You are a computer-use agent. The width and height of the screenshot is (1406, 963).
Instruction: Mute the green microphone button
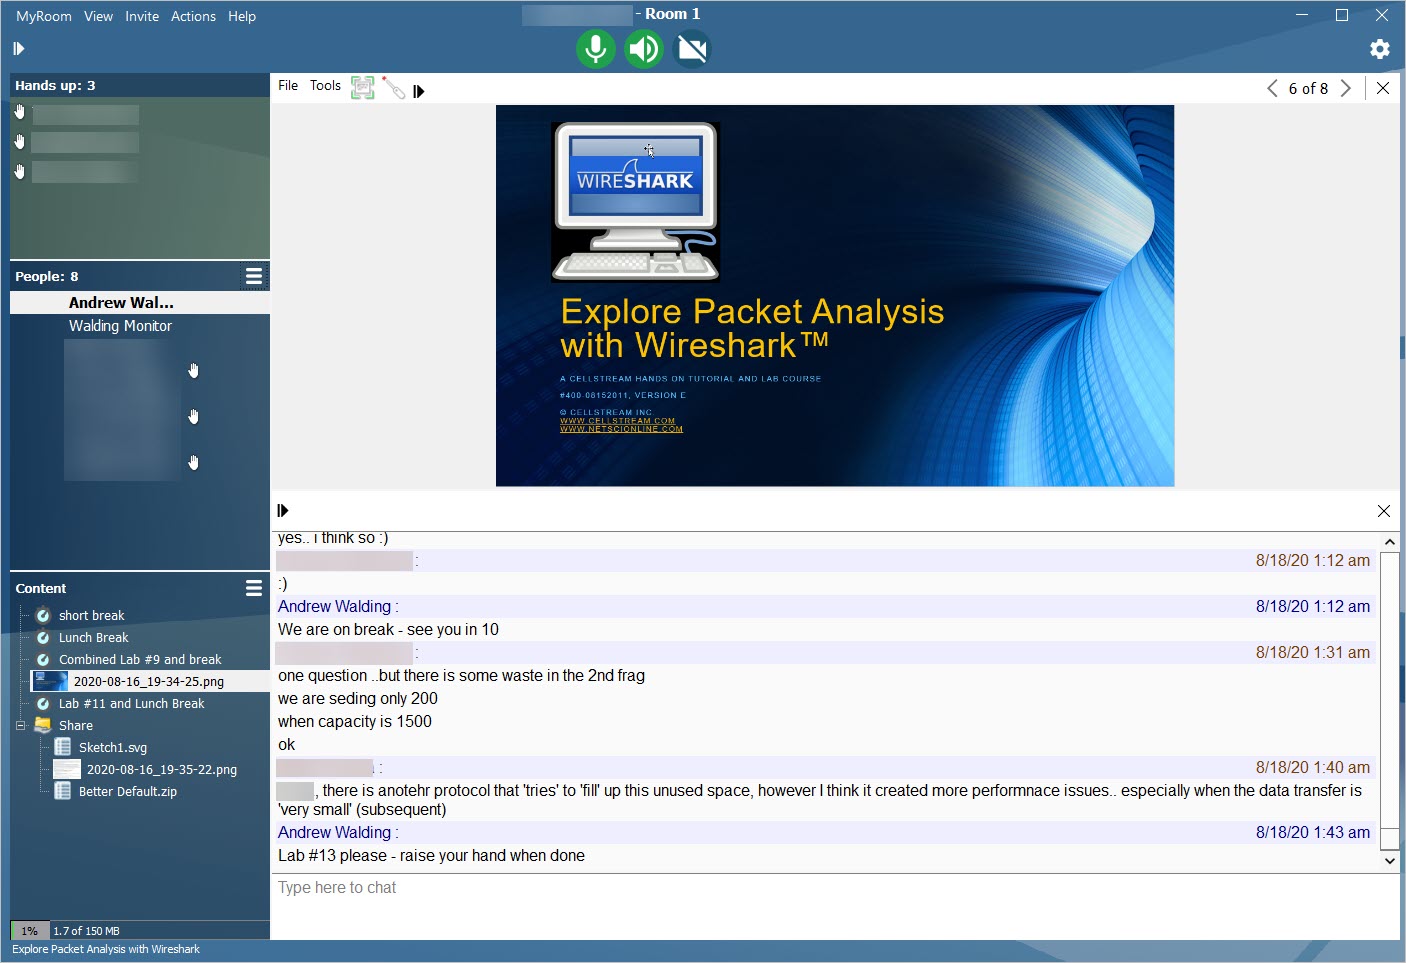(595, 49)
